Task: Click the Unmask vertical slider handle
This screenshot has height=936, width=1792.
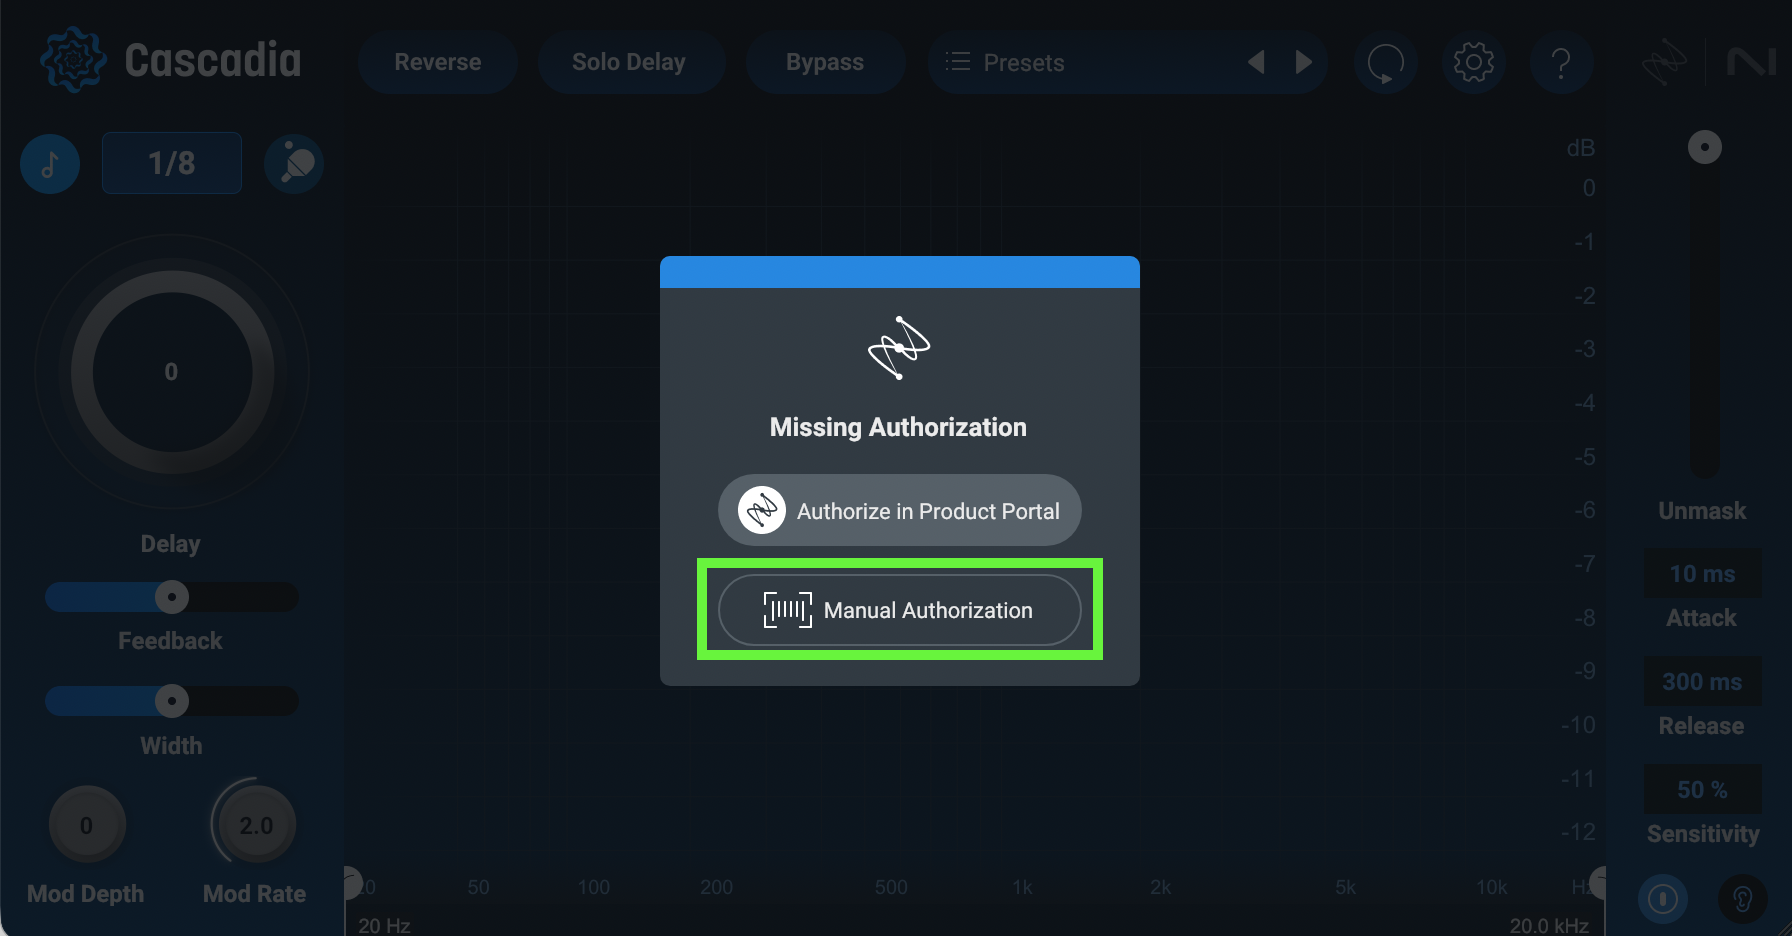Action: pos(1705,148)
